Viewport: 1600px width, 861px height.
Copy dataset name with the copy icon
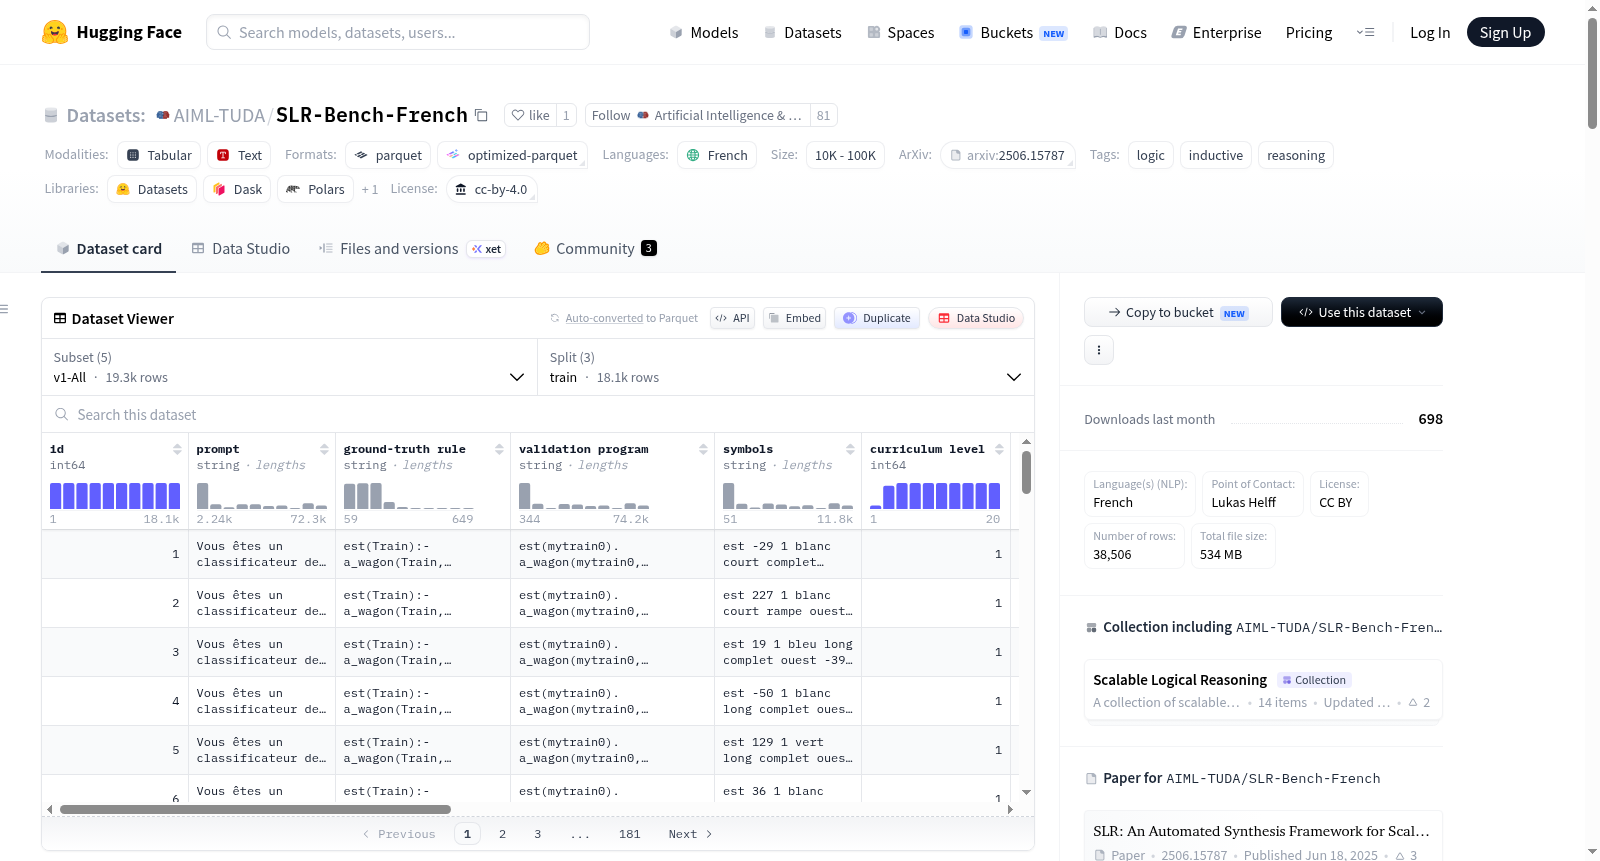(x=481, y=115)
